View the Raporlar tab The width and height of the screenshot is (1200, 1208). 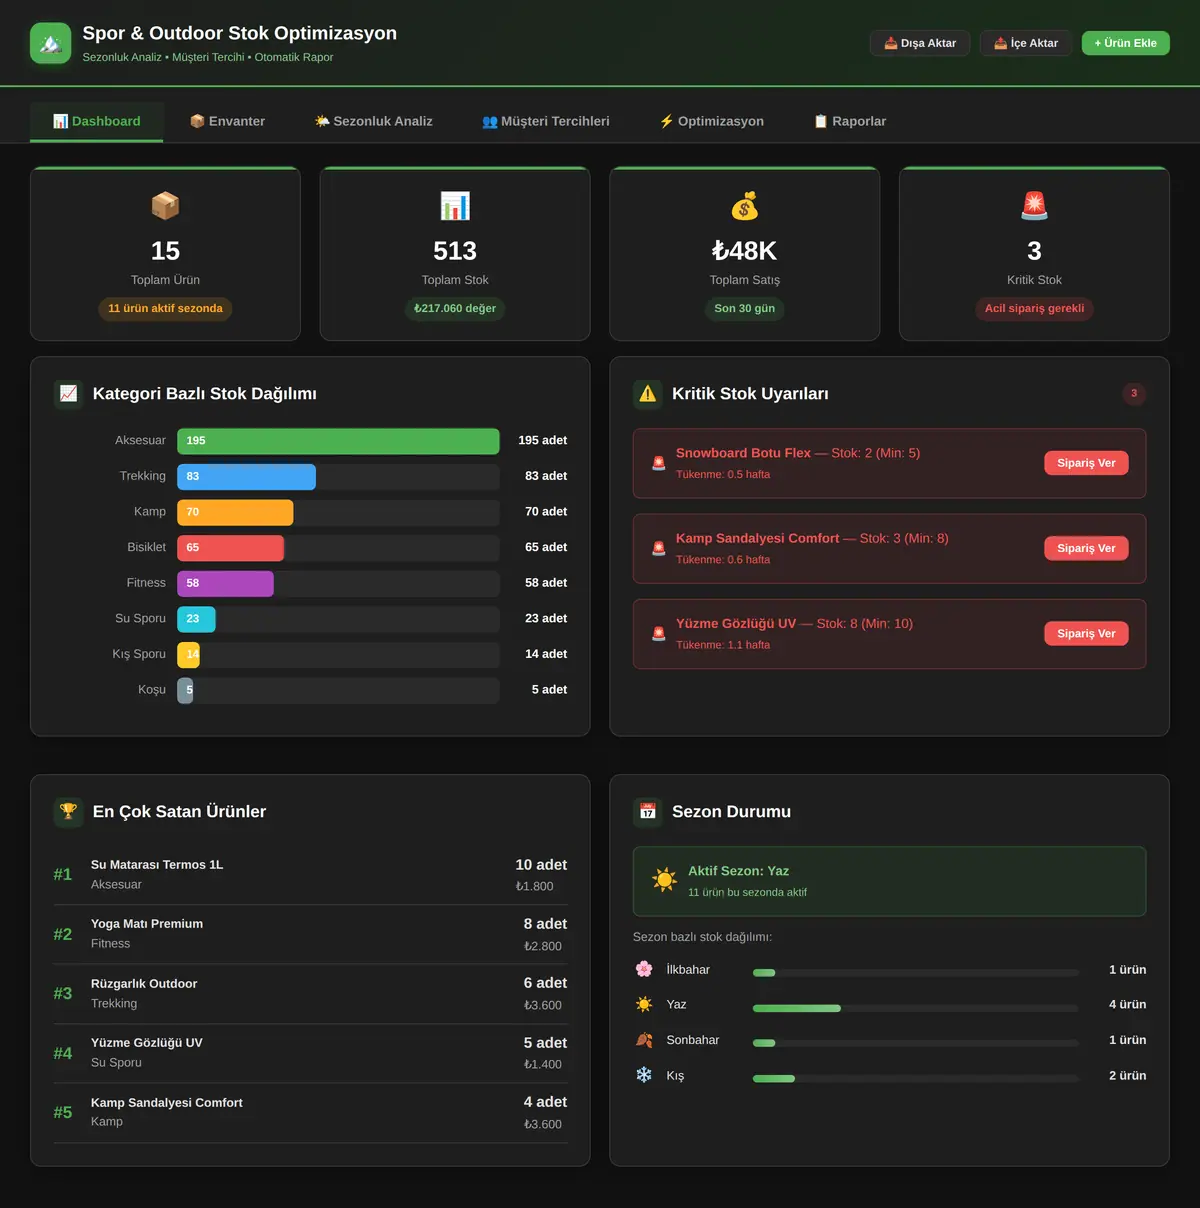point(850,121)
